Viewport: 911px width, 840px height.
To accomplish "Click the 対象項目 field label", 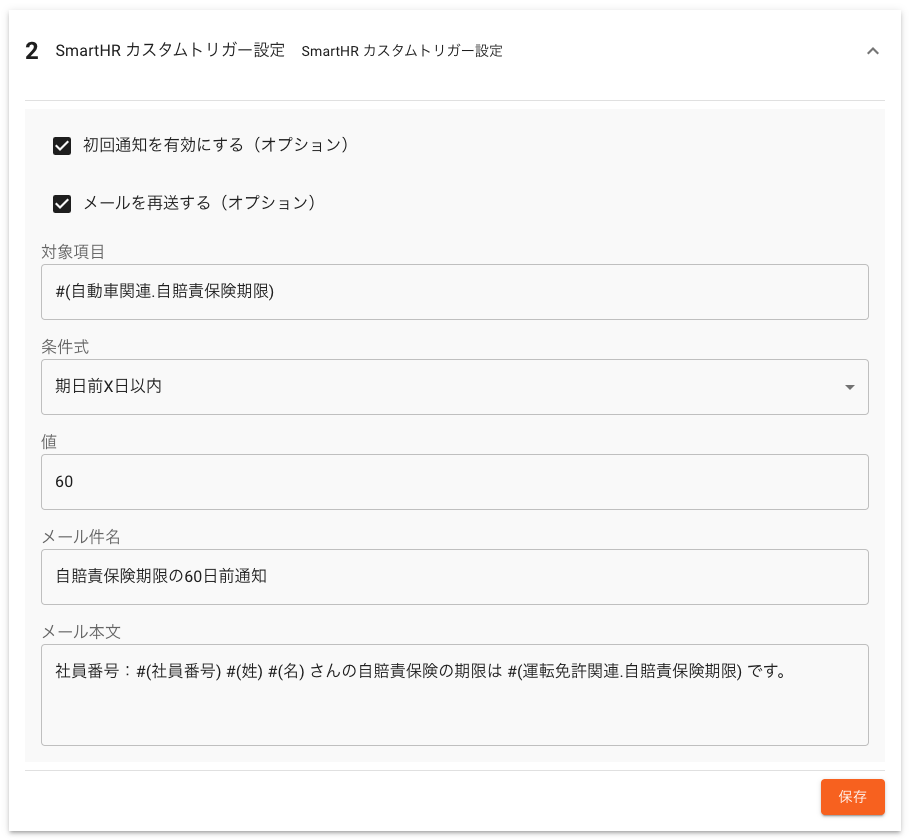I will [x=73, y=252].
